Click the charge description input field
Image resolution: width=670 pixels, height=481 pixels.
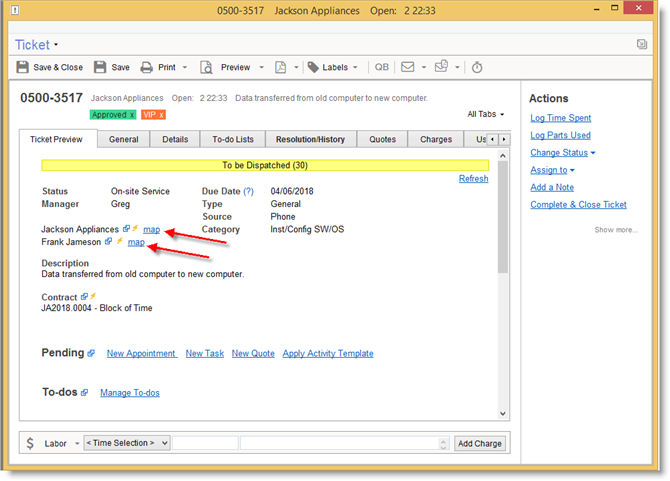tap(340, 443)
